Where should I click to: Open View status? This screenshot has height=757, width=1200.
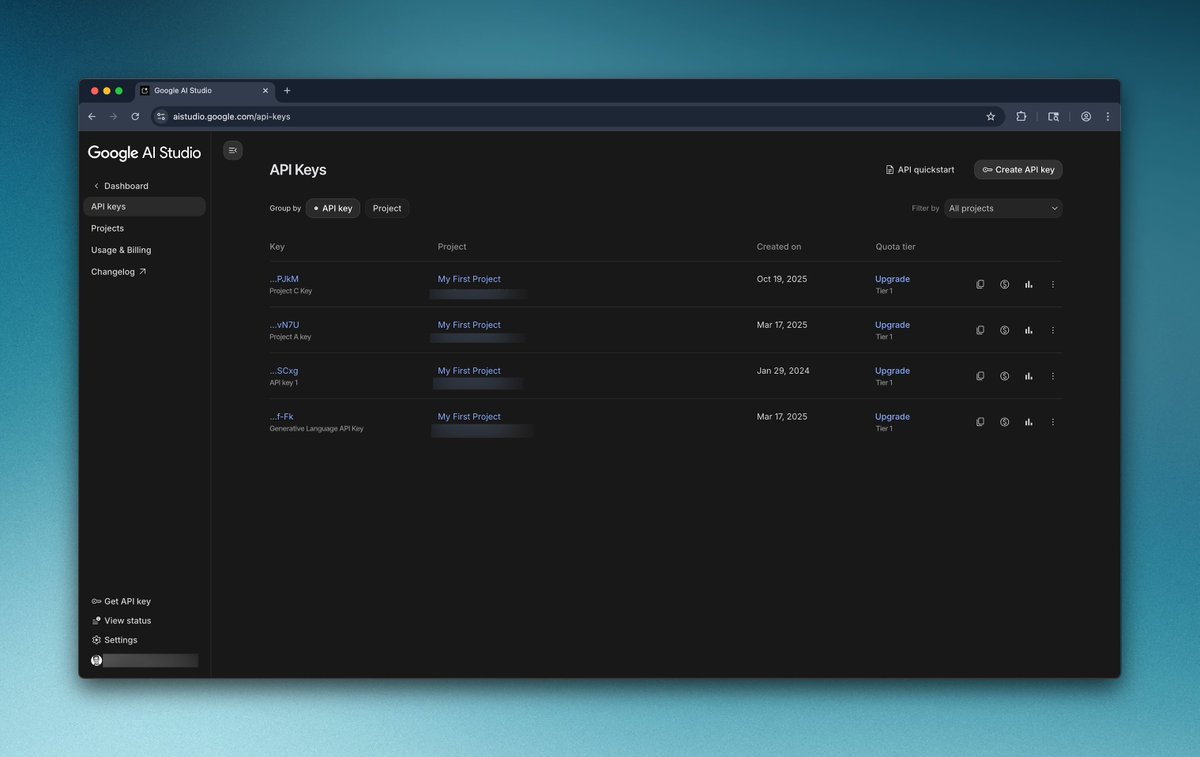pos(121,620)
